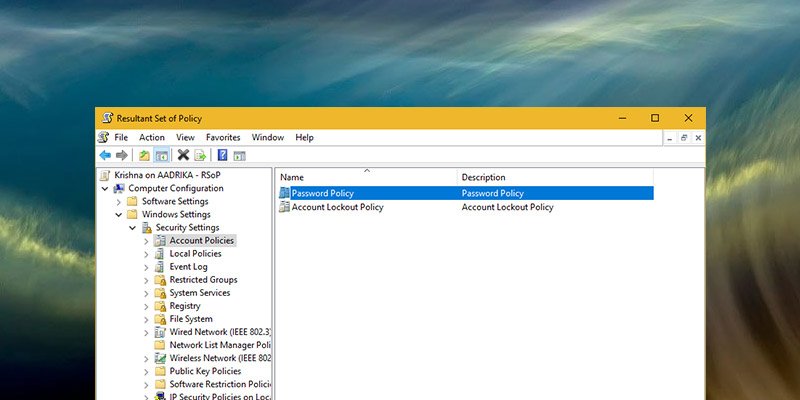Click the Back arrow toolbar icon

(105, 155)
